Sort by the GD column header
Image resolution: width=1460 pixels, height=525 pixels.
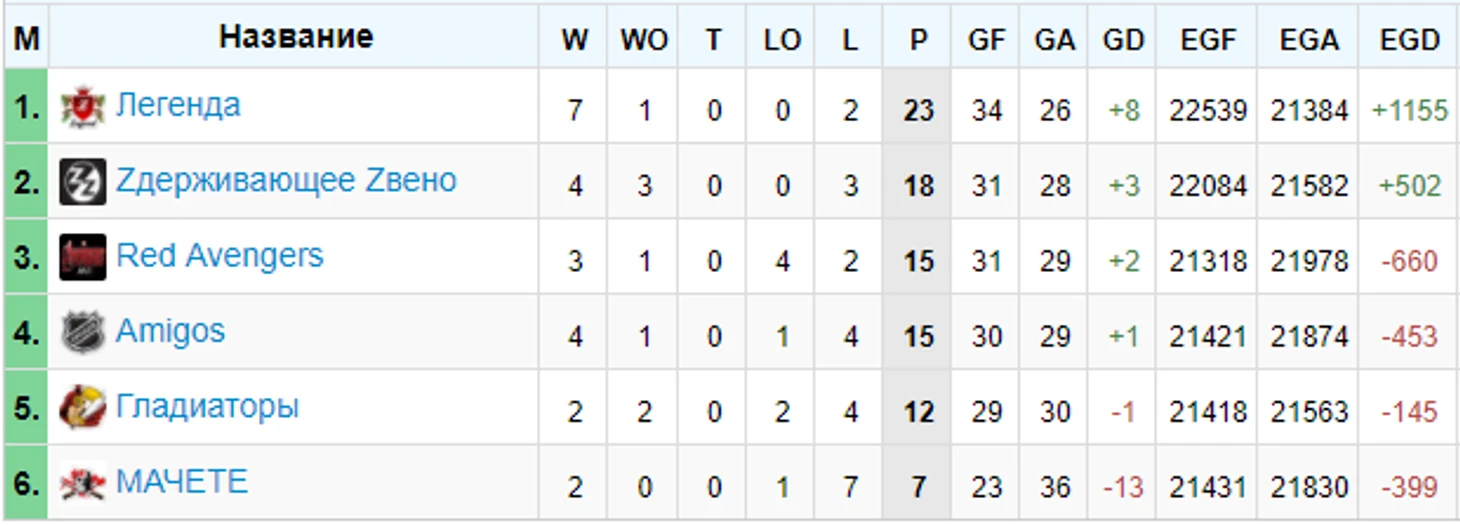coord(1123,39)
